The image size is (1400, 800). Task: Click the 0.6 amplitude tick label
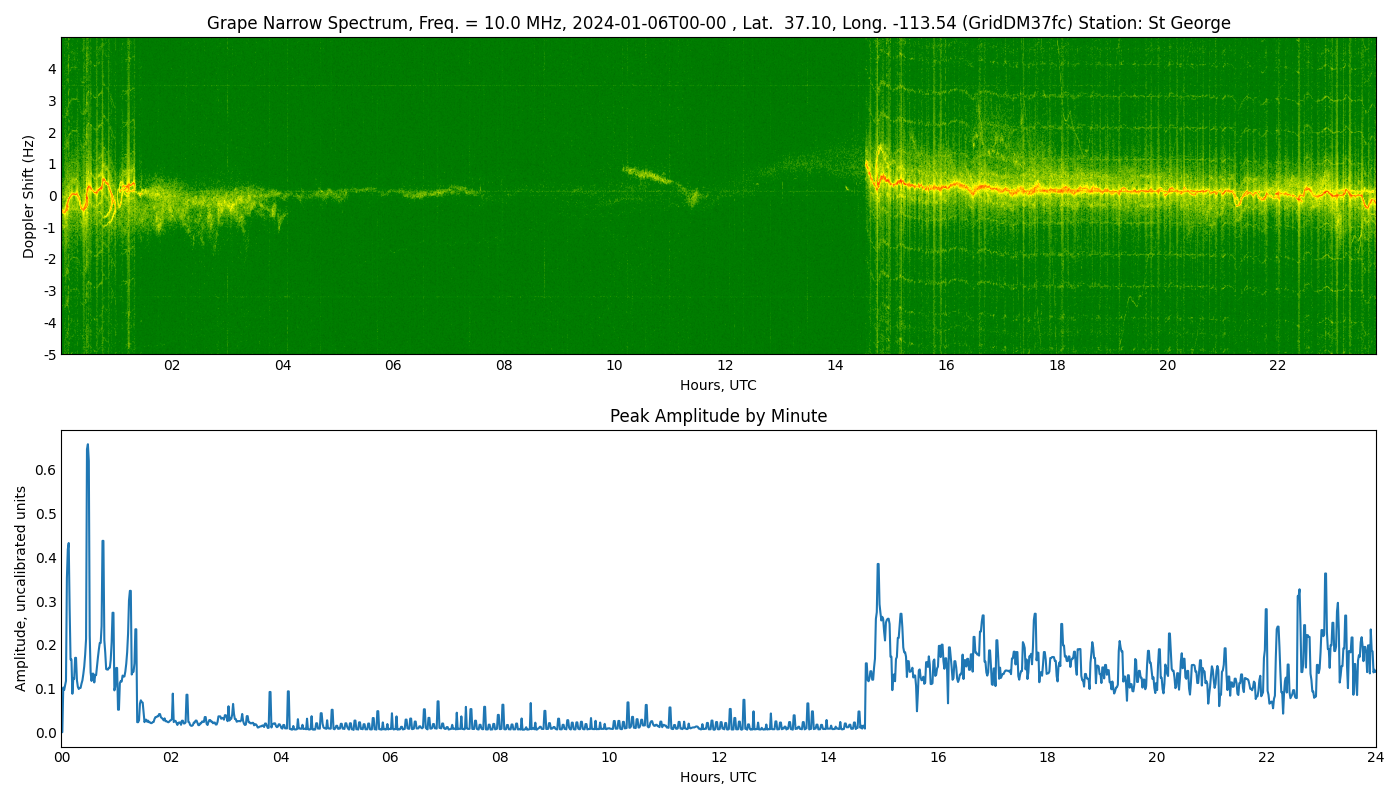[45, 470]
